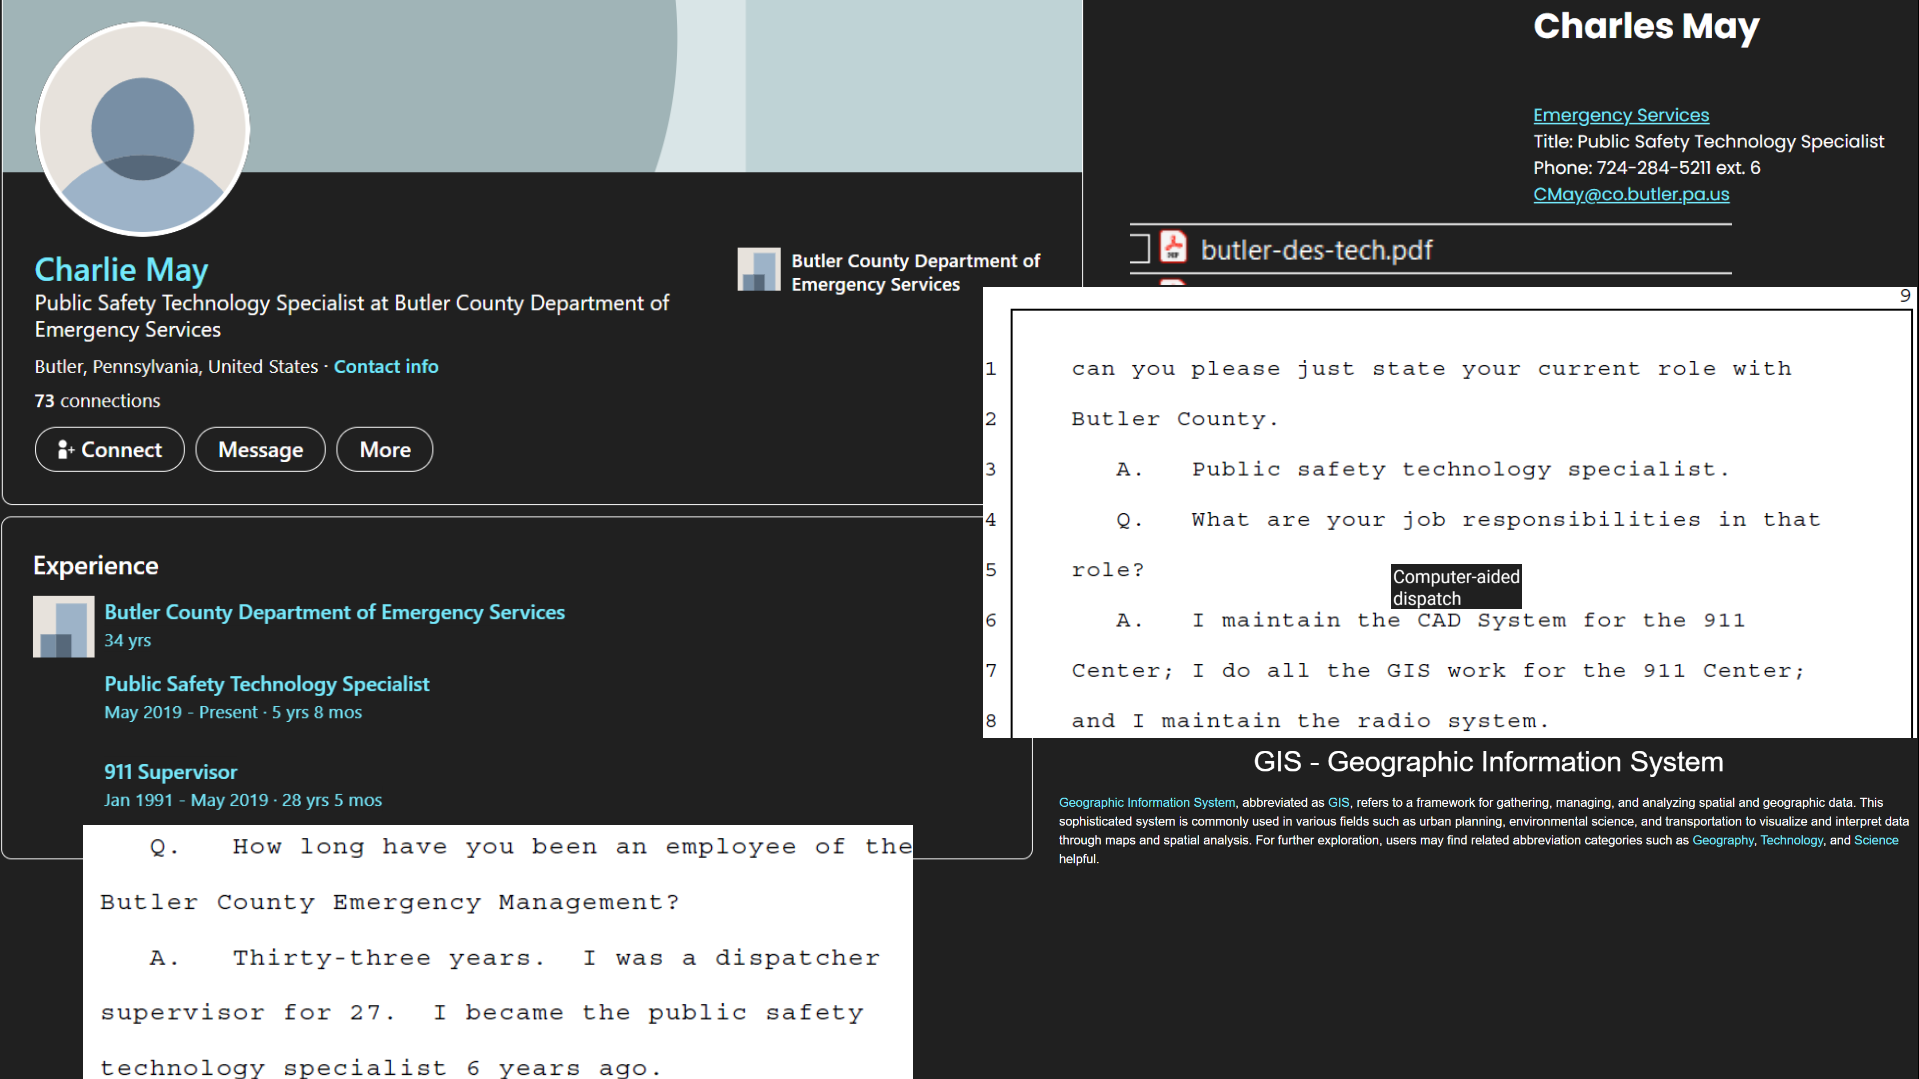Click the Charles May heading
The width and height of the screenshot is (1919, 1079).
tap(1646, 27)
